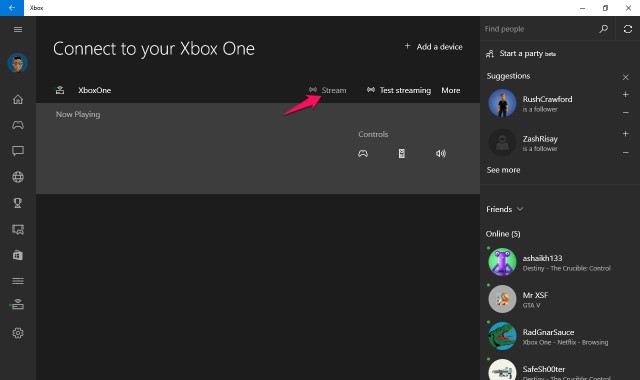Click Test streaming
This screenshot has height=380, width=640.
click(x=405, y=90)
